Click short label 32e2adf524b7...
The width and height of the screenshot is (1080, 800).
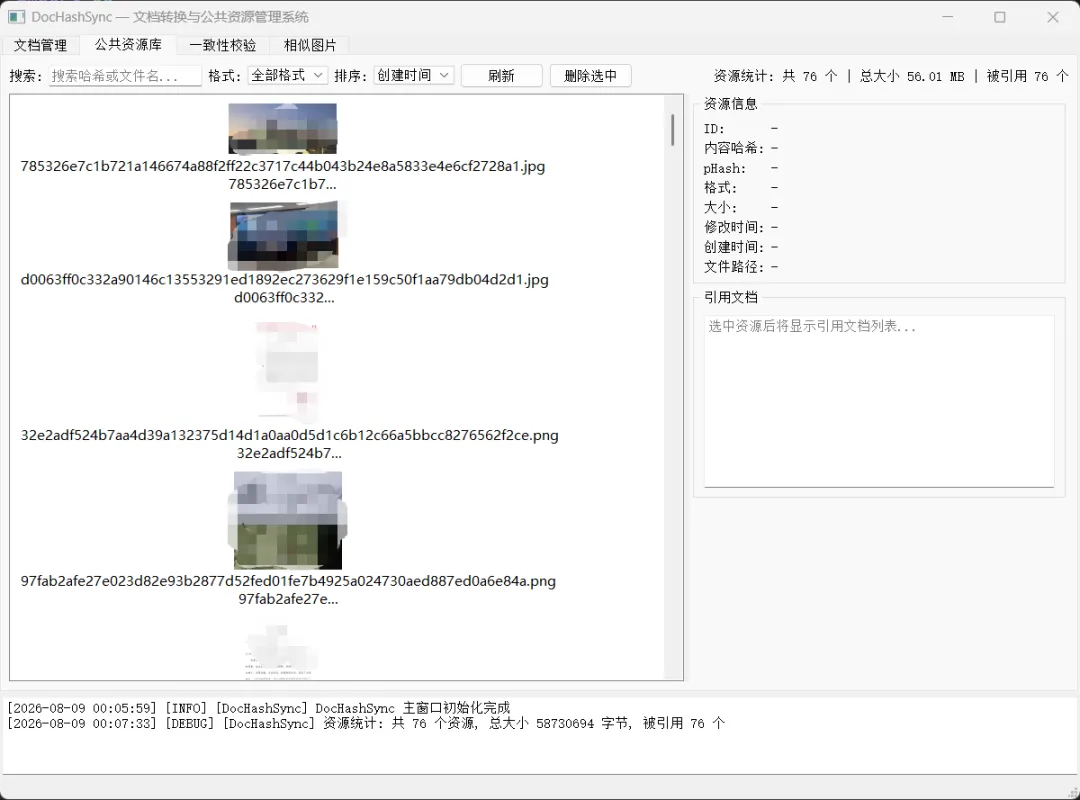pyautogui.click(x=289, y=453)
